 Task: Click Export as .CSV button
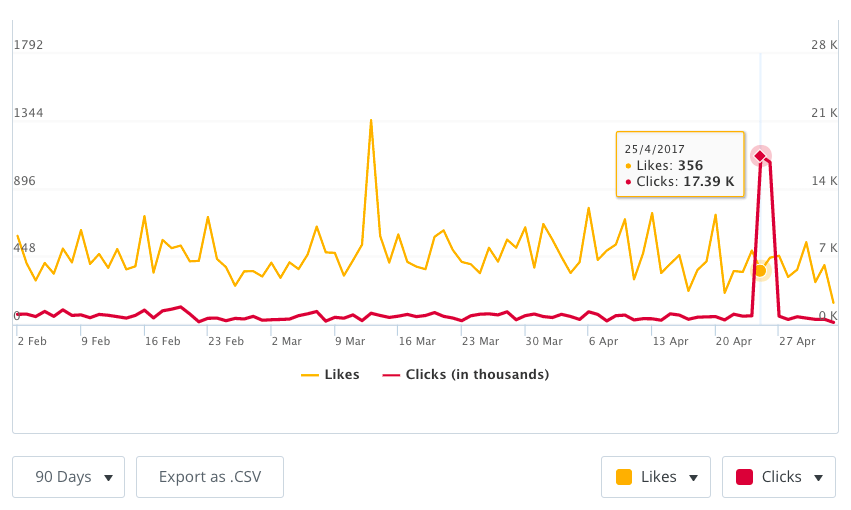coord(210,477)
